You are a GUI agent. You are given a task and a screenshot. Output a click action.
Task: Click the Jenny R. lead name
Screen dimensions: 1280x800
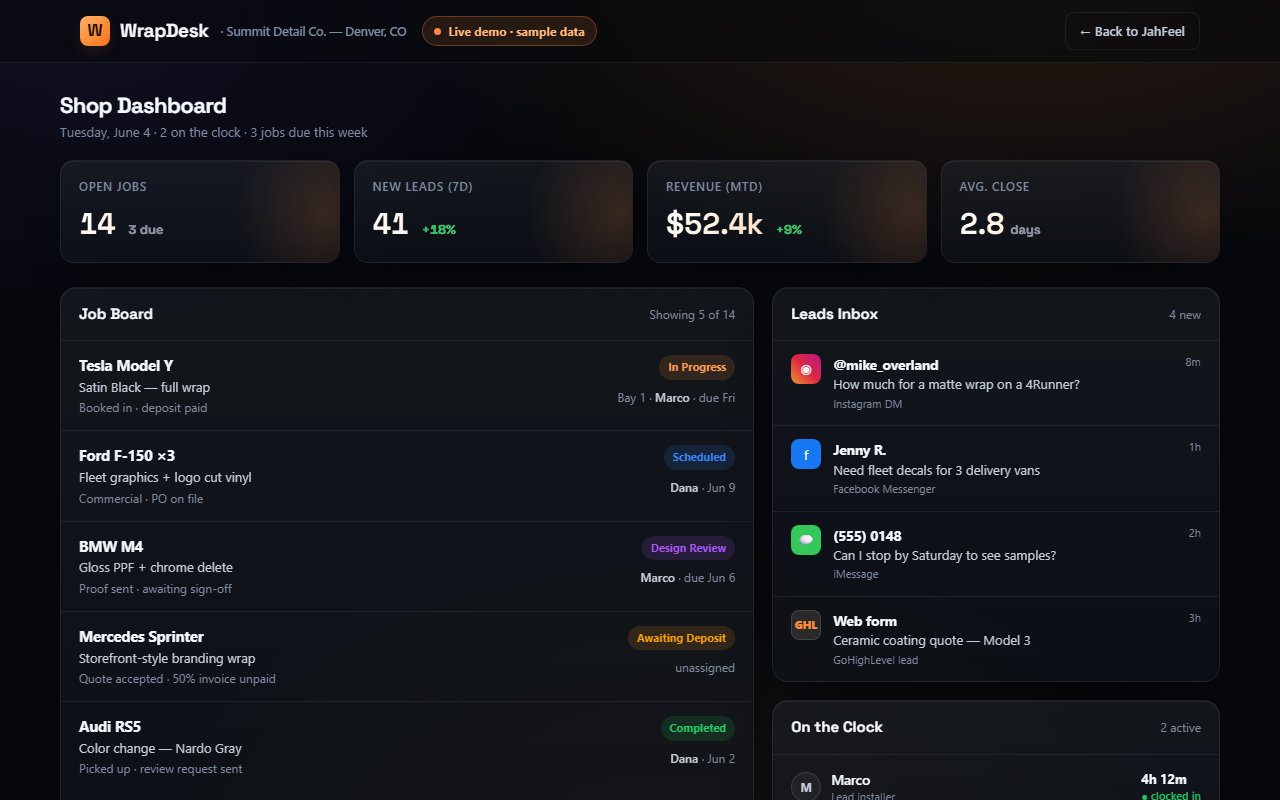coord(860,450)
